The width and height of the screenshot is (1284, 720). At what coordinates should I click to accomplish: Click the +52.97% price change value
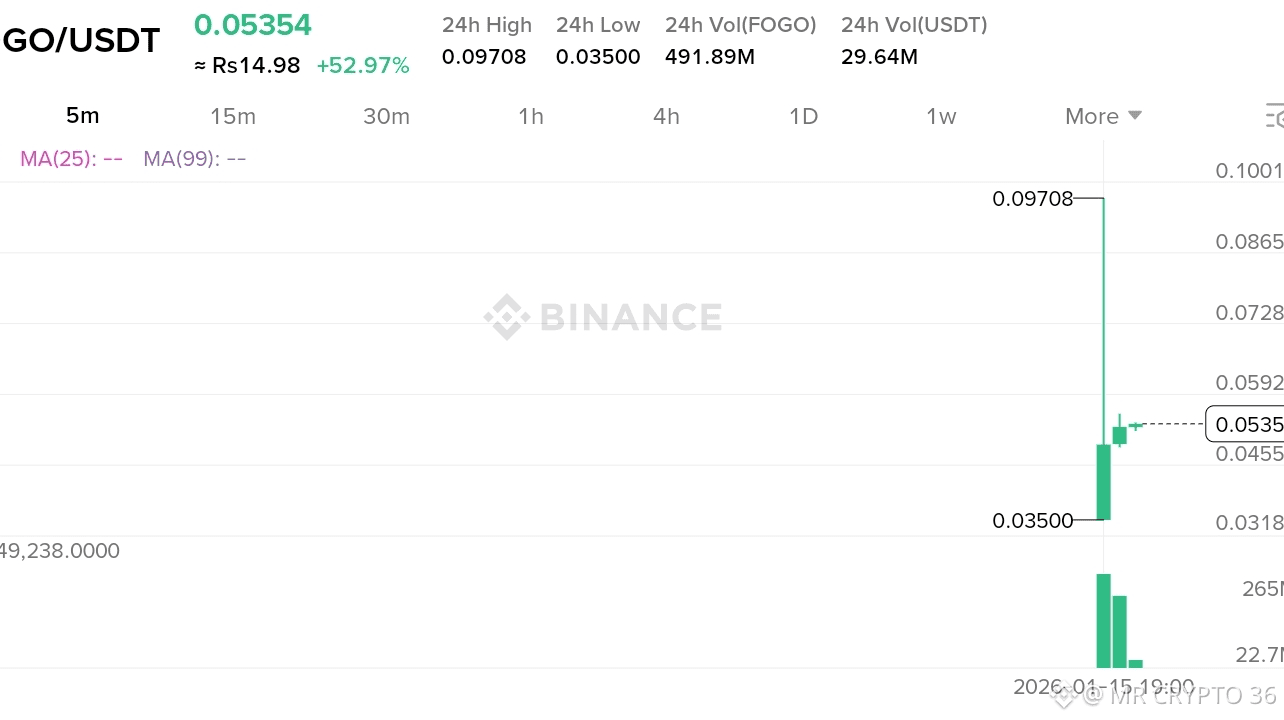pyautogui.click(x=363, y=66)
